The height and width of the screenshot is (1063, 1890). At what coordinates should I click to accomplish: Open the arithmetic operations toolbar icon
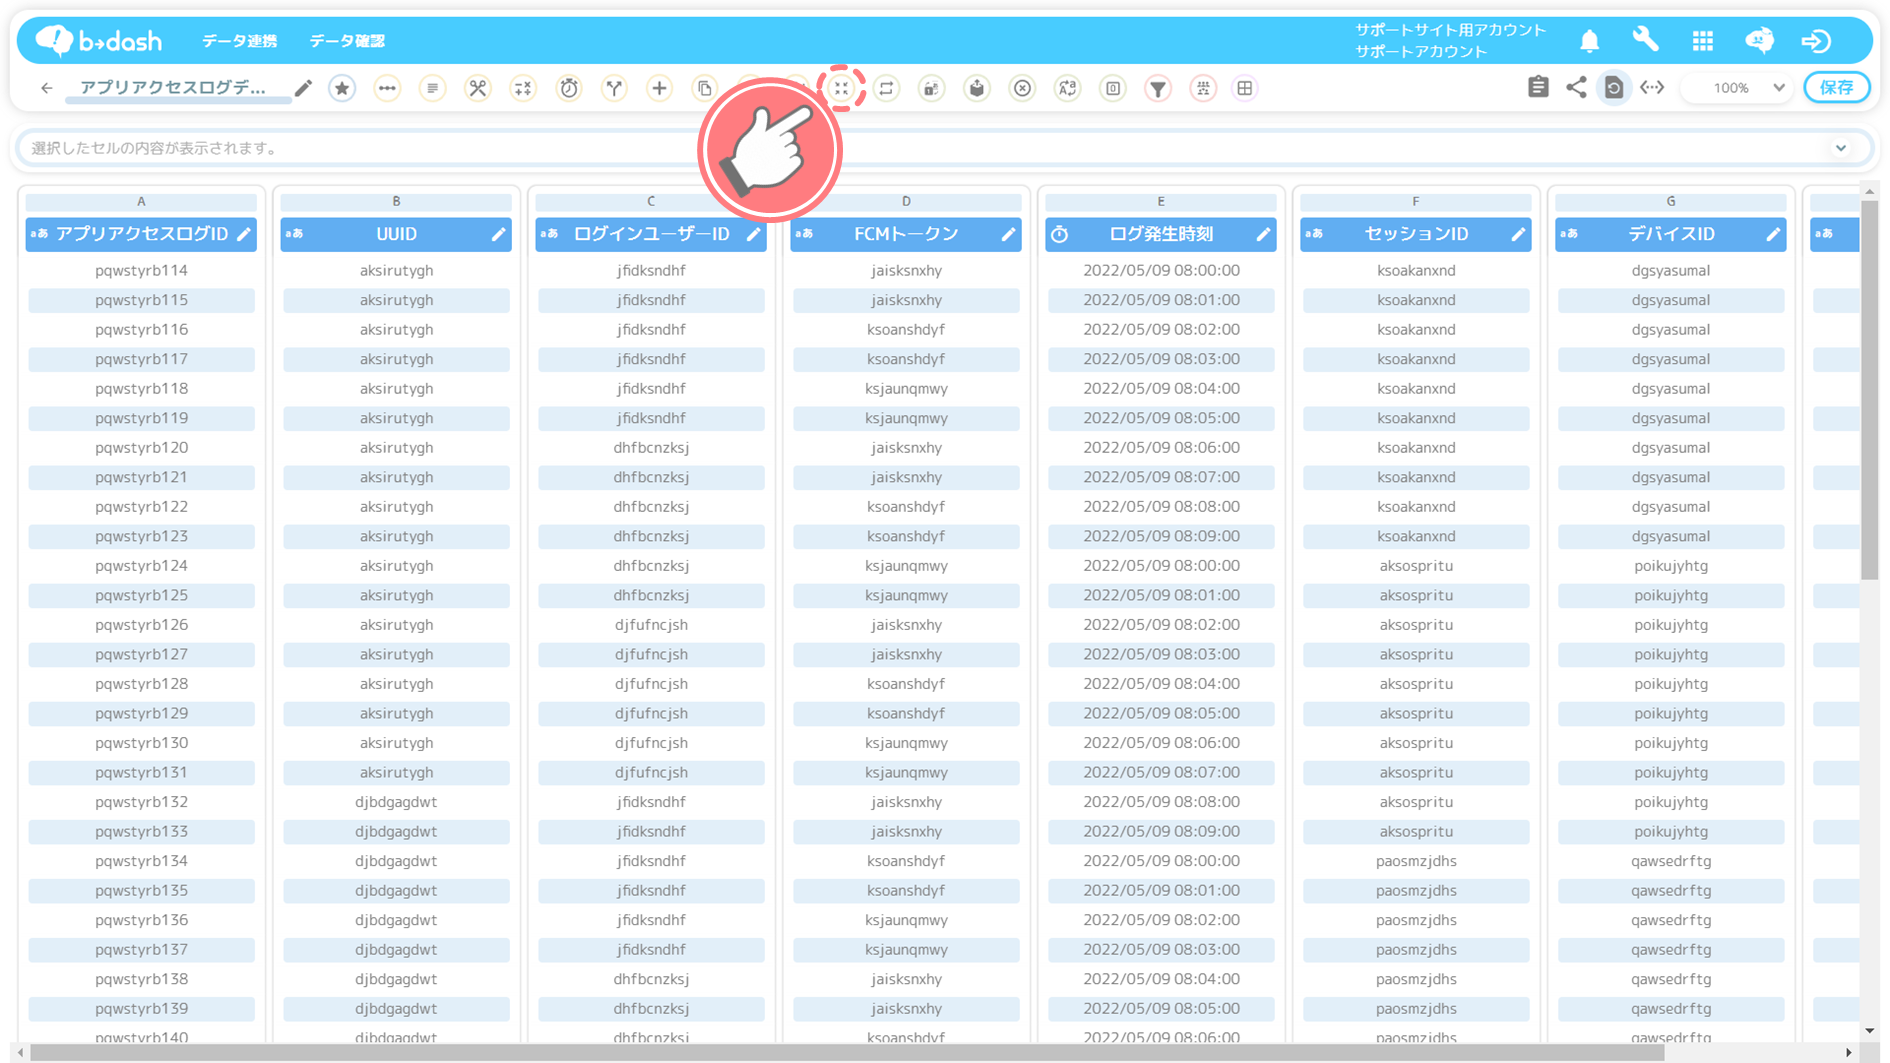tap(523, 88)
